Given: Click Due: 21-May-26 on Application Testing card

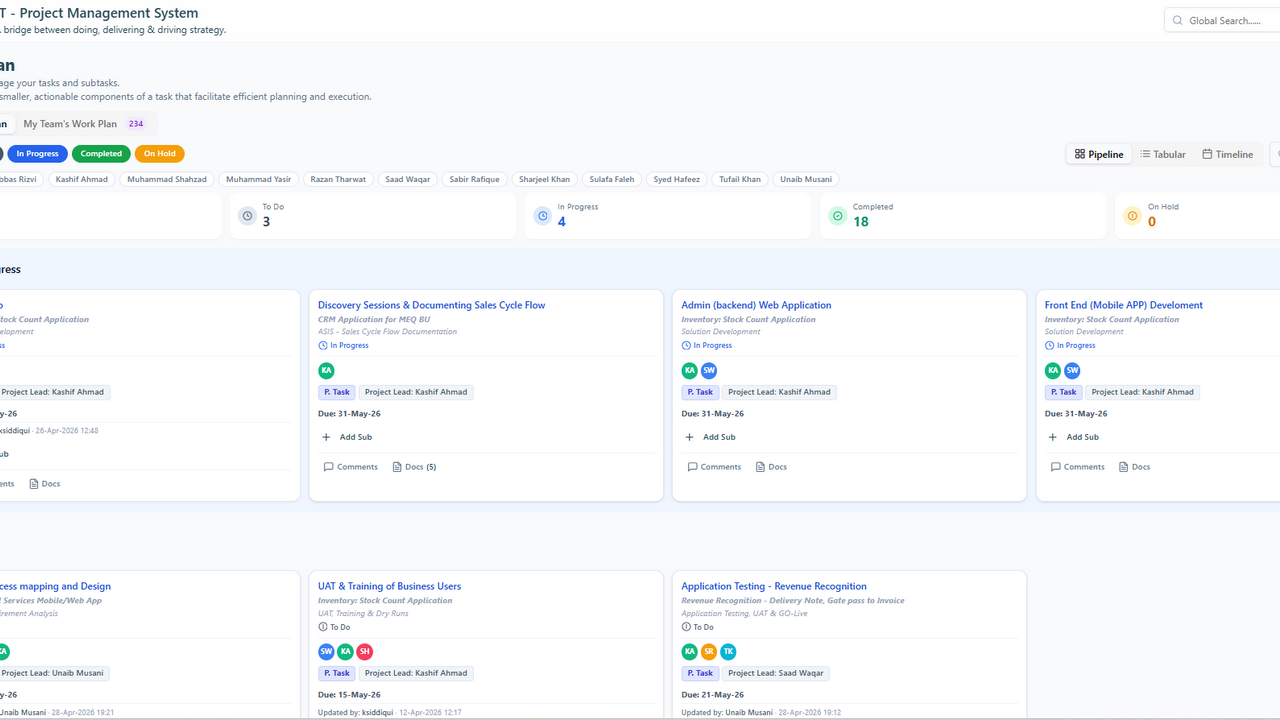Looking at the screenshot, I should tap(712, 694).
